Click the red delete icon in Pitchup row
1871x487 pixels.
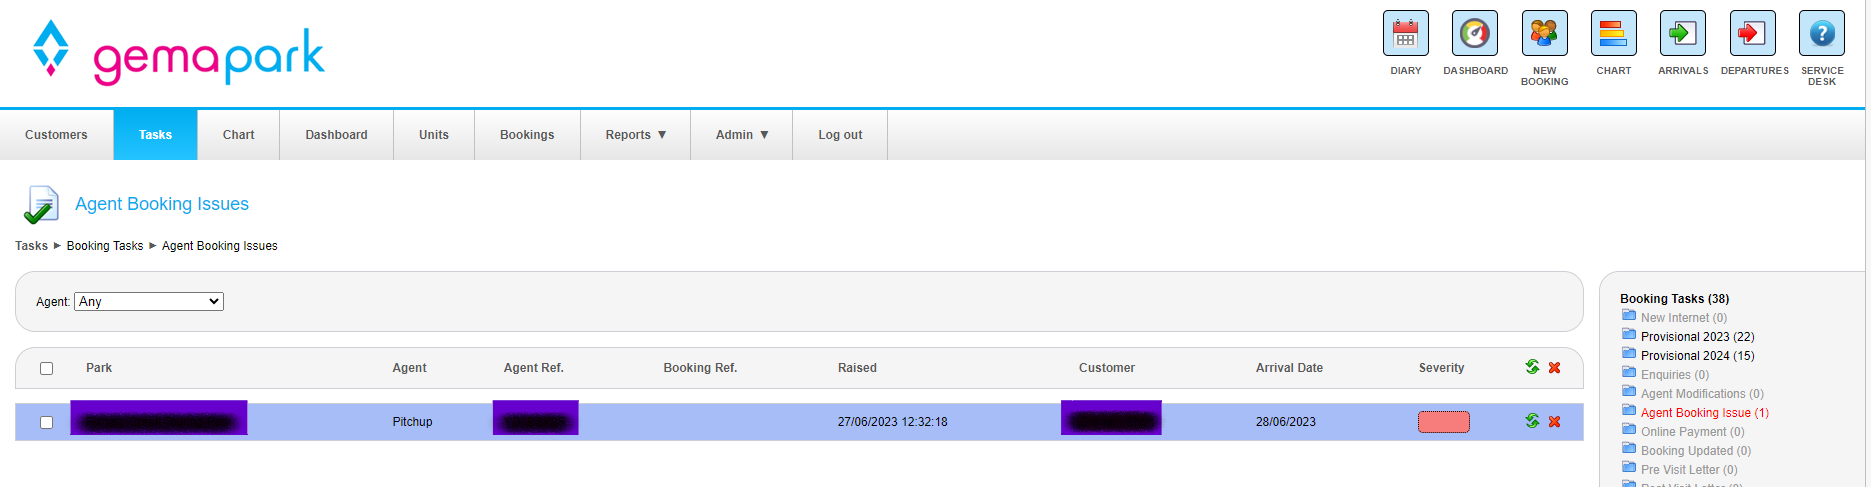[1554, 422]
